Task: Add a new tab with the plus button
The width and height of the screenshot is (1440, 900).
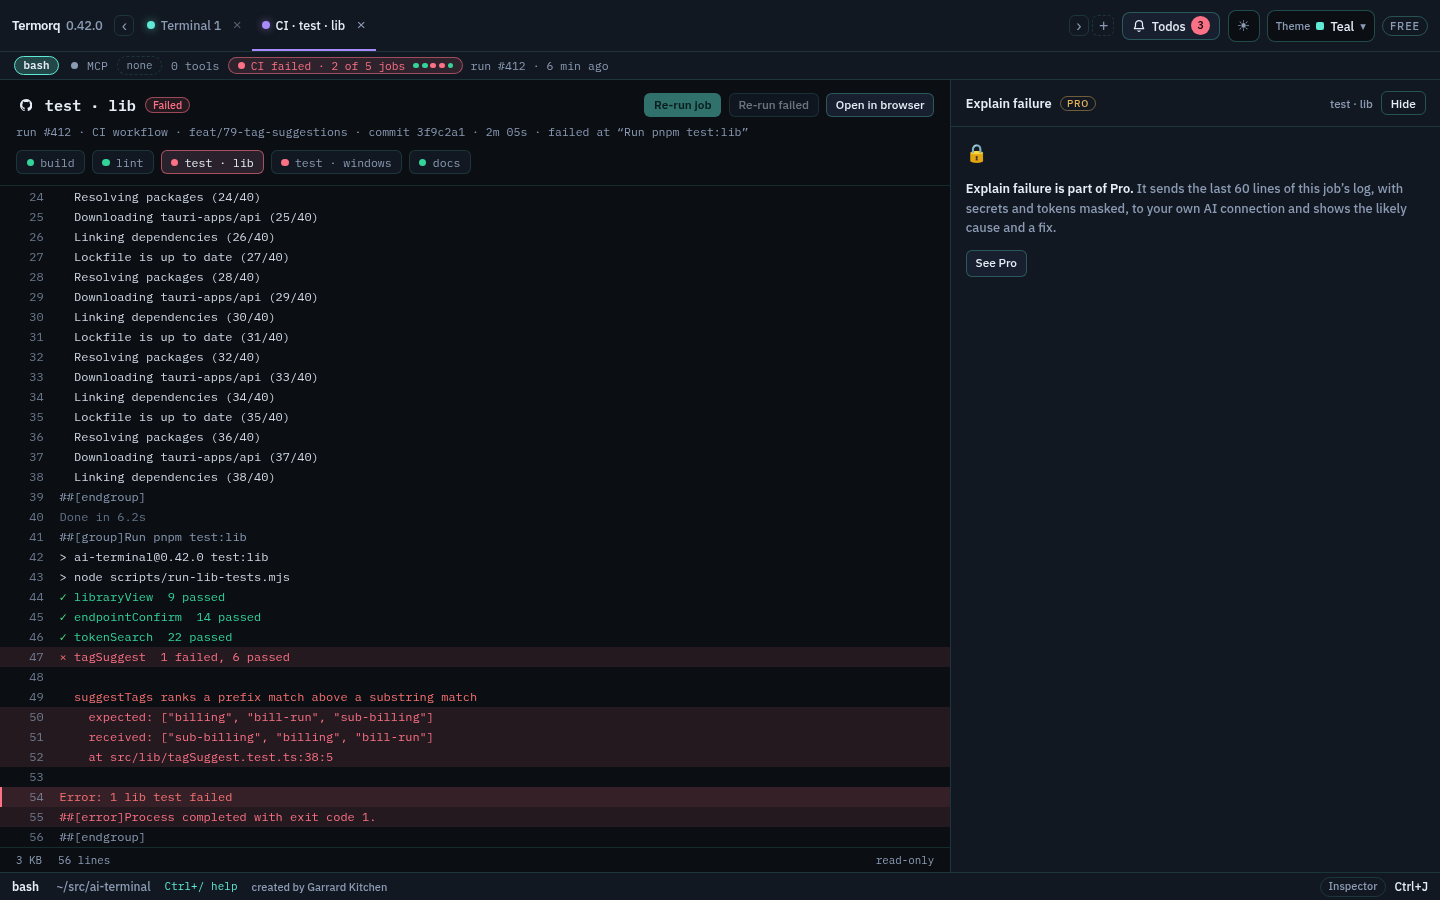Action: click(1103, 26)
